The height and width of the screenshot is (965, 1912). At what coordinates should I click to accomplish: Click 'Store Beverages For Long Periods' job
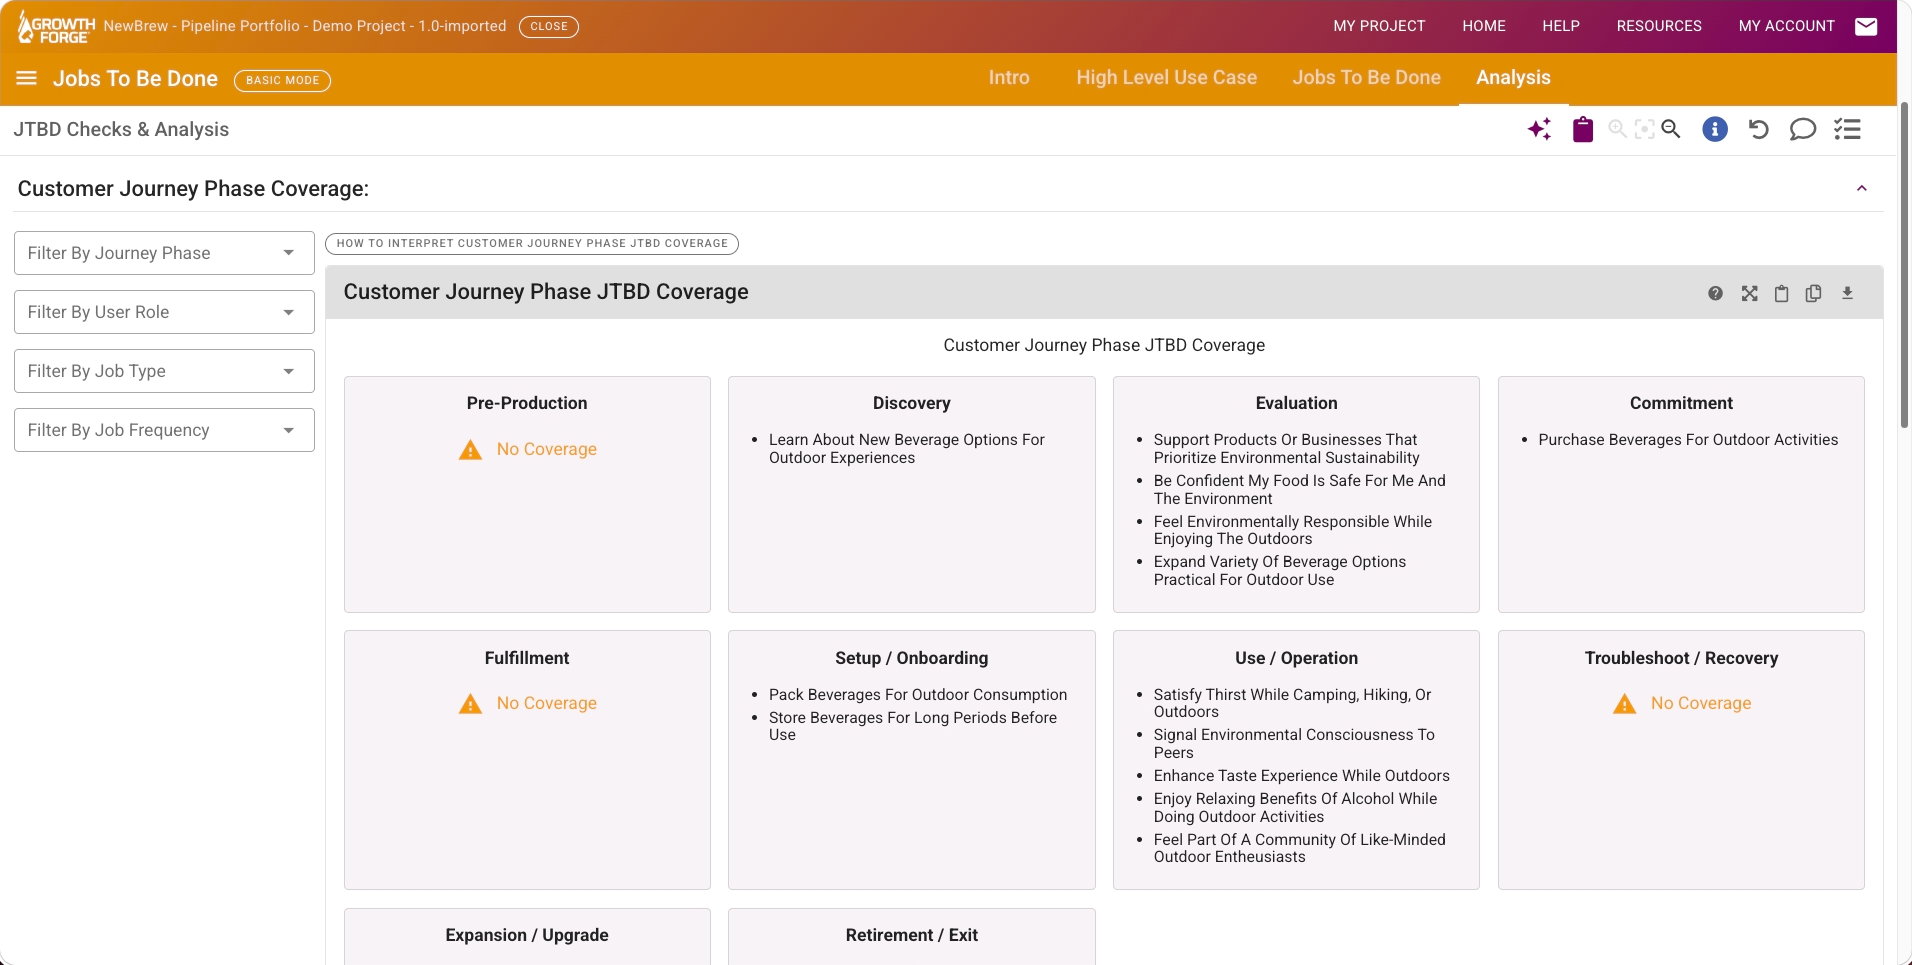[912, 726]
